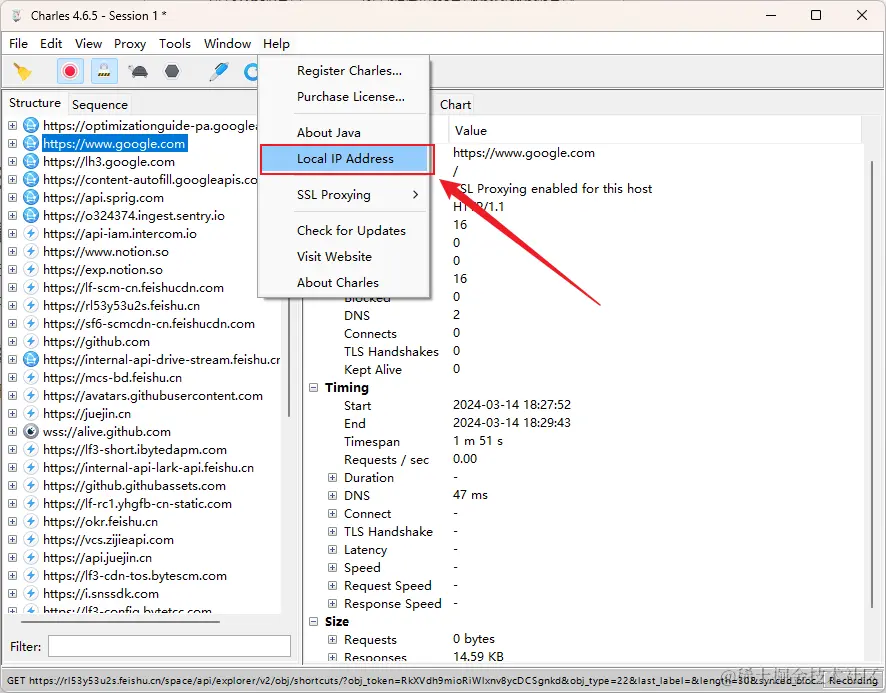Select https://internal-api-lark-api.feishu.cn tree row
The width and height of the screenshot is (886, 693).
[x=148, y=467]
